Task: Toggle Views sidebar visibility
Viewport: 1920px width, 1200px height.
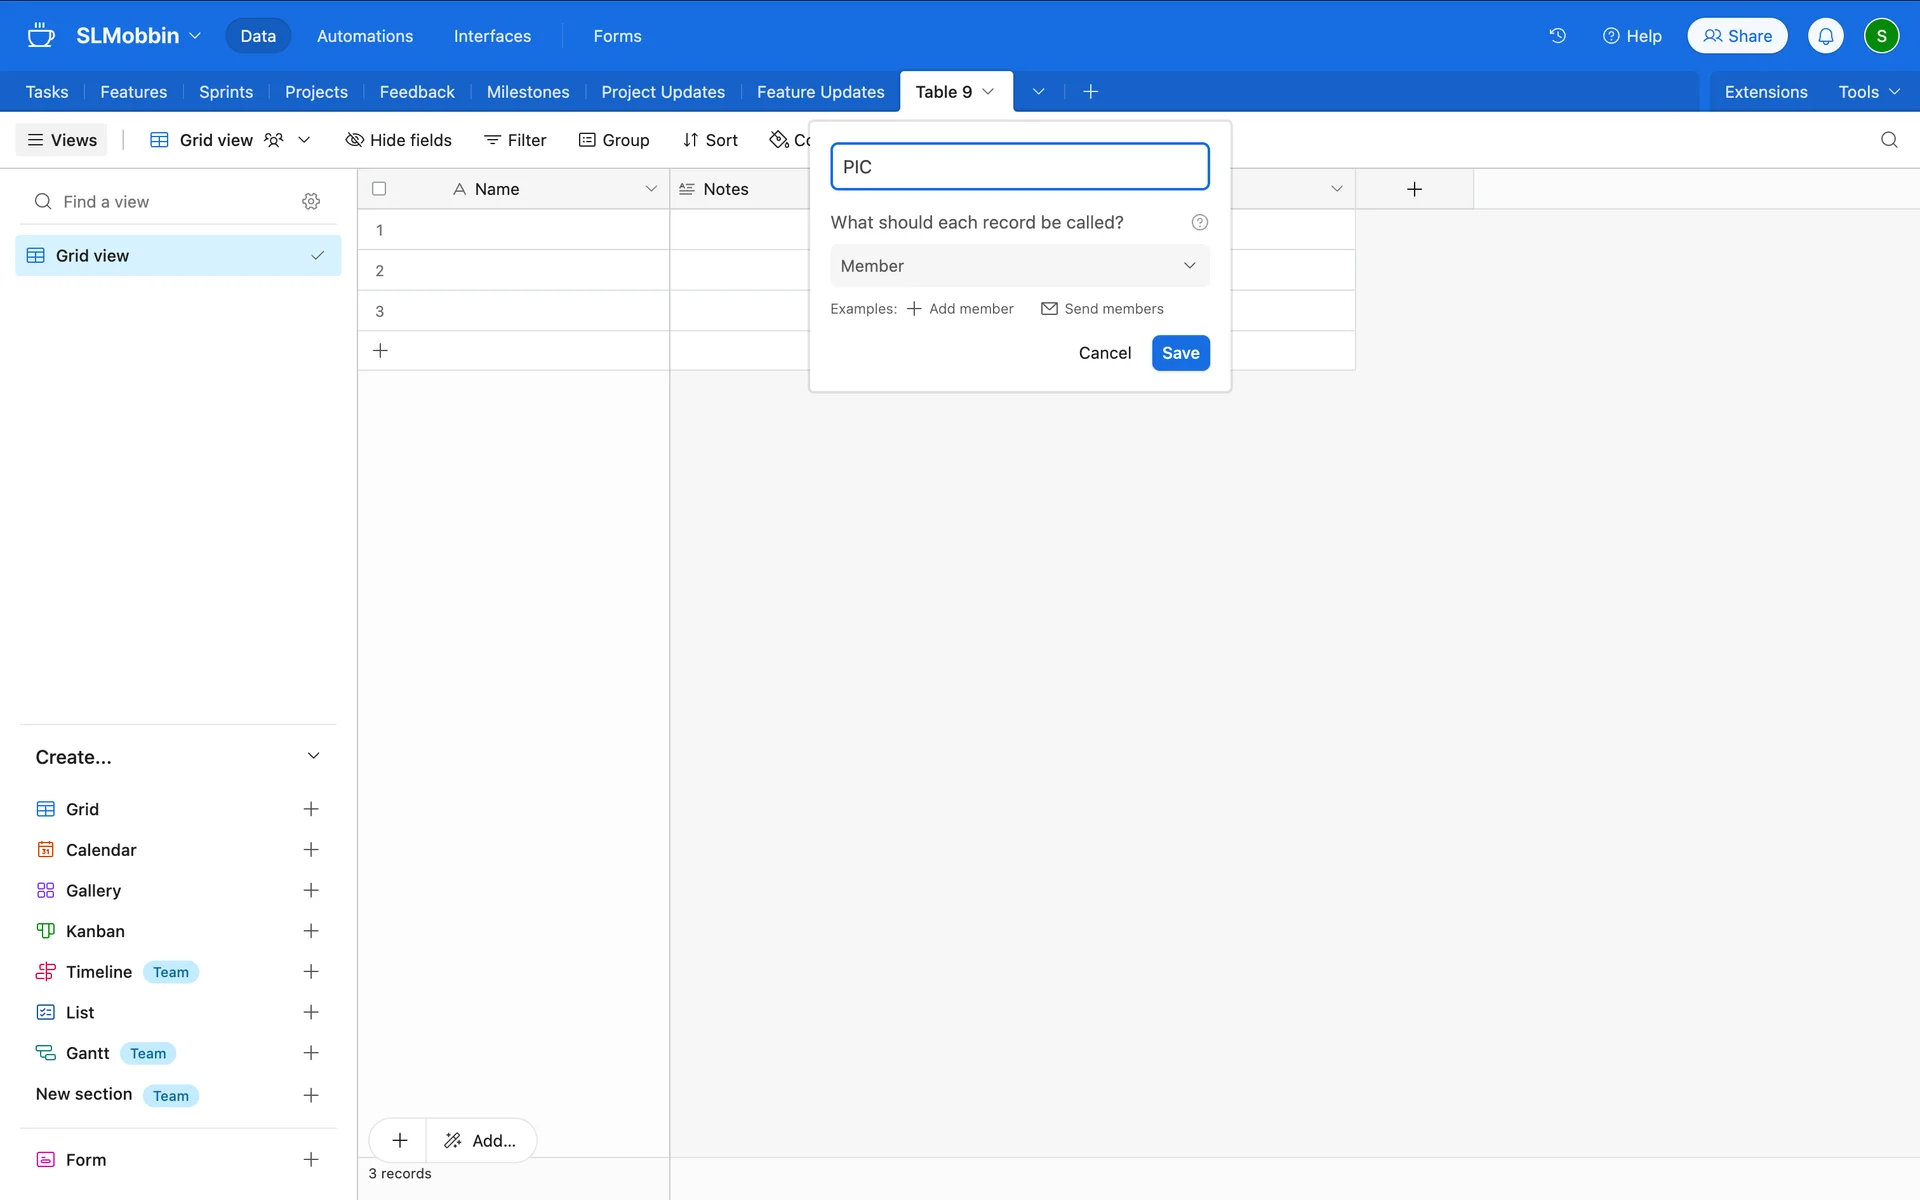Action: (x=62, y=140)
